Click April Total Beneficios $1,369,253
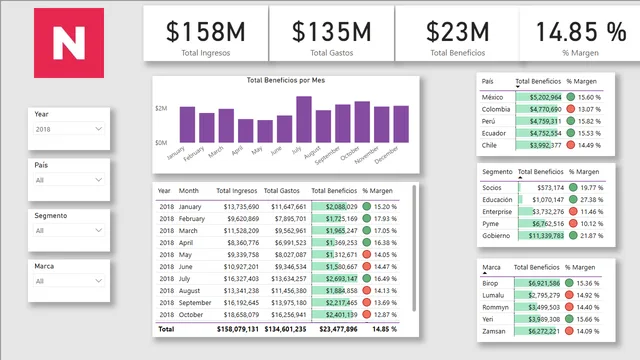Image resolution: width=640 pixels, height=360 pixels. tap(341, 242)
